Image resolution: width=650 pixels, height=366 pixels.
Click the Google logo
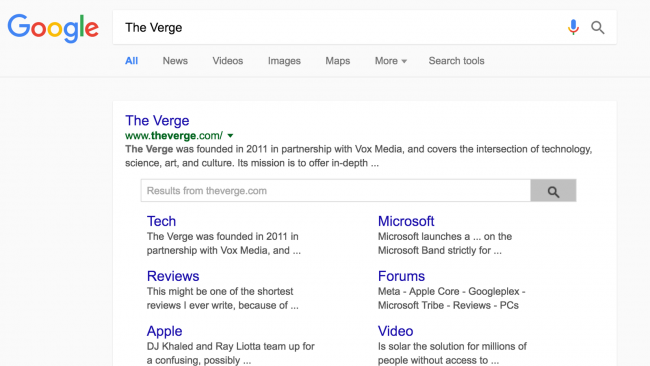tap(53, 28)
